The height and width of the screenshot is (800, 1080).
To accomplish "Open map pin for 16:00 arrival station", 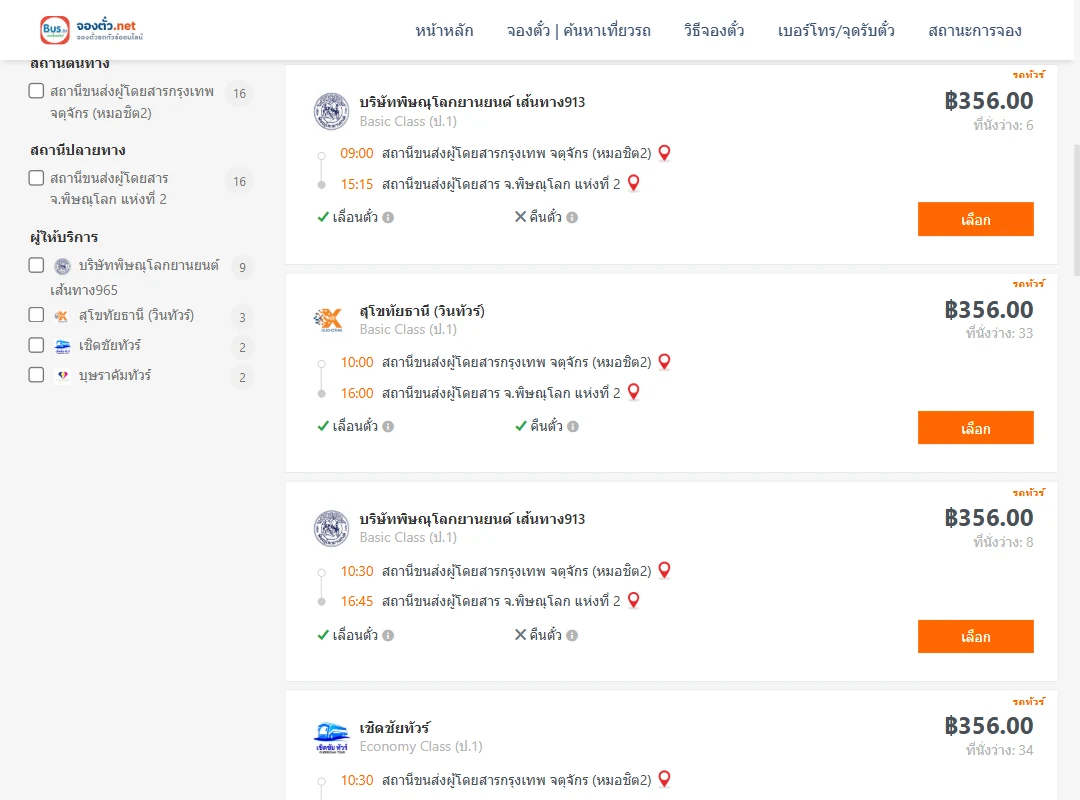I will pos(634,392).
